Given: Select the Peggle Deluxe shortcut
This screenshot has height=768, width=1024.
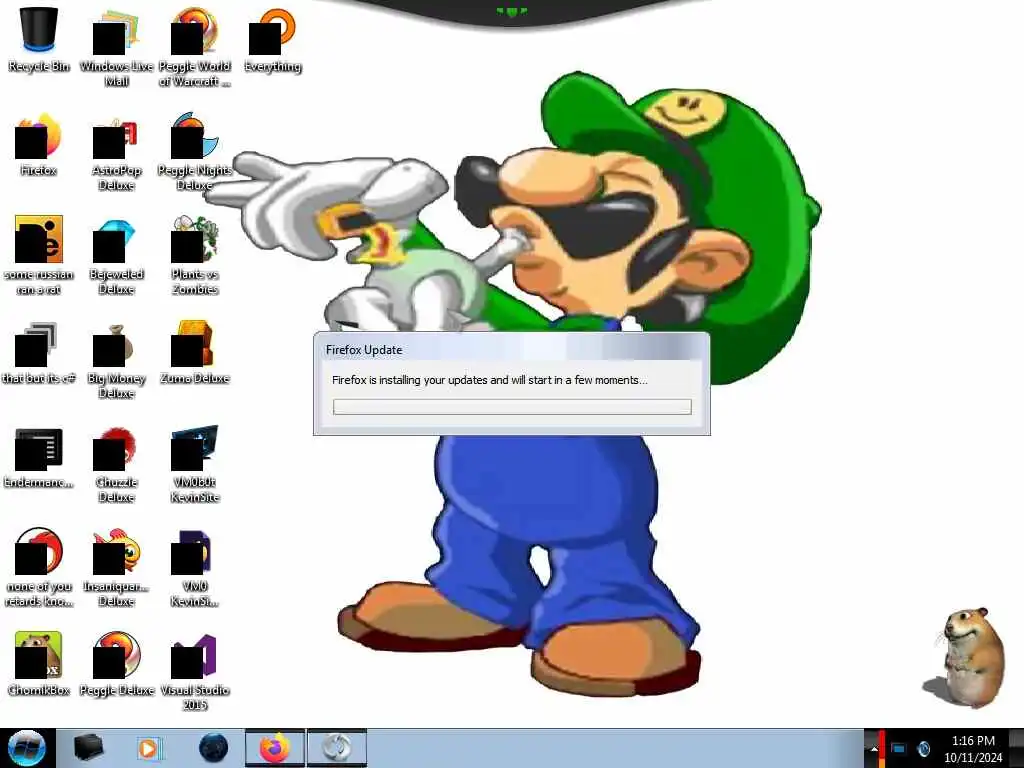Looking at the screenshot, I should pyautogui.click(x=116, y=664).
